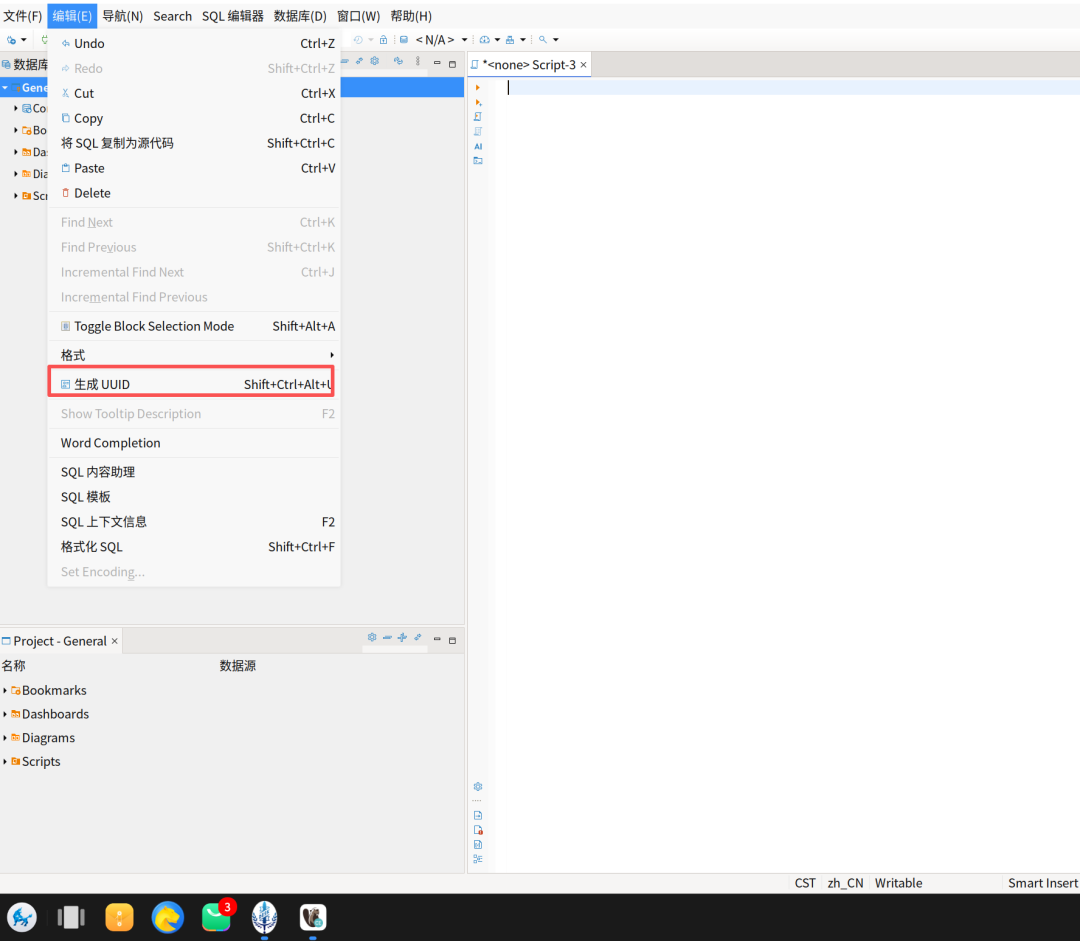
Task: Click the Link with editor icon in Project panel
Action: click(417, 637)
